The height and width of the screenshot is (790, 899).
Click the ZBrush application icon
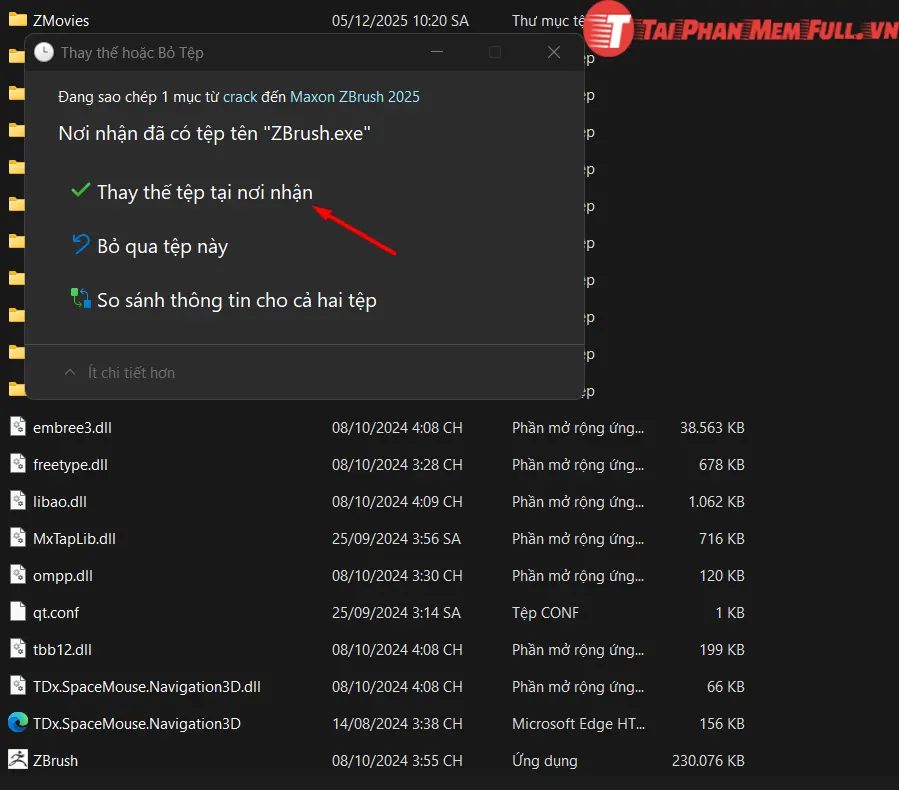(17, 760)
